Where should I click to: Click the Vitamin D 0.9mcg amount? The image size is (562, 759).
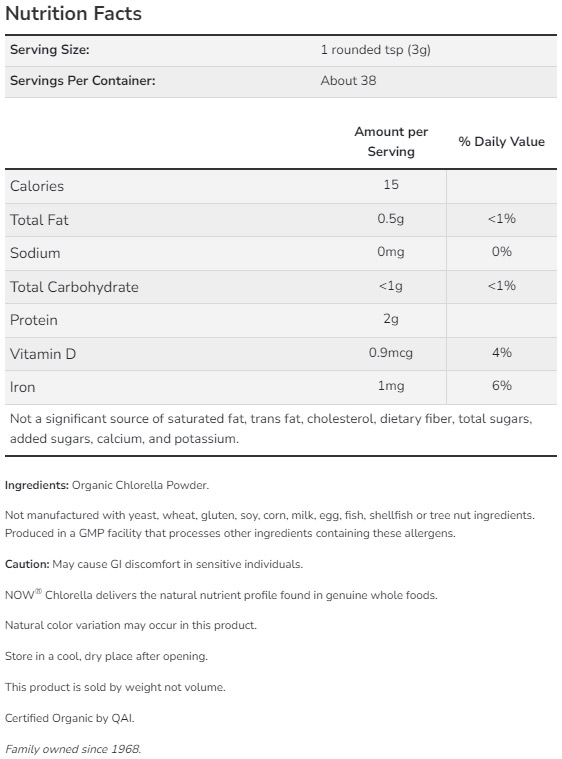(x=391, y=352)
